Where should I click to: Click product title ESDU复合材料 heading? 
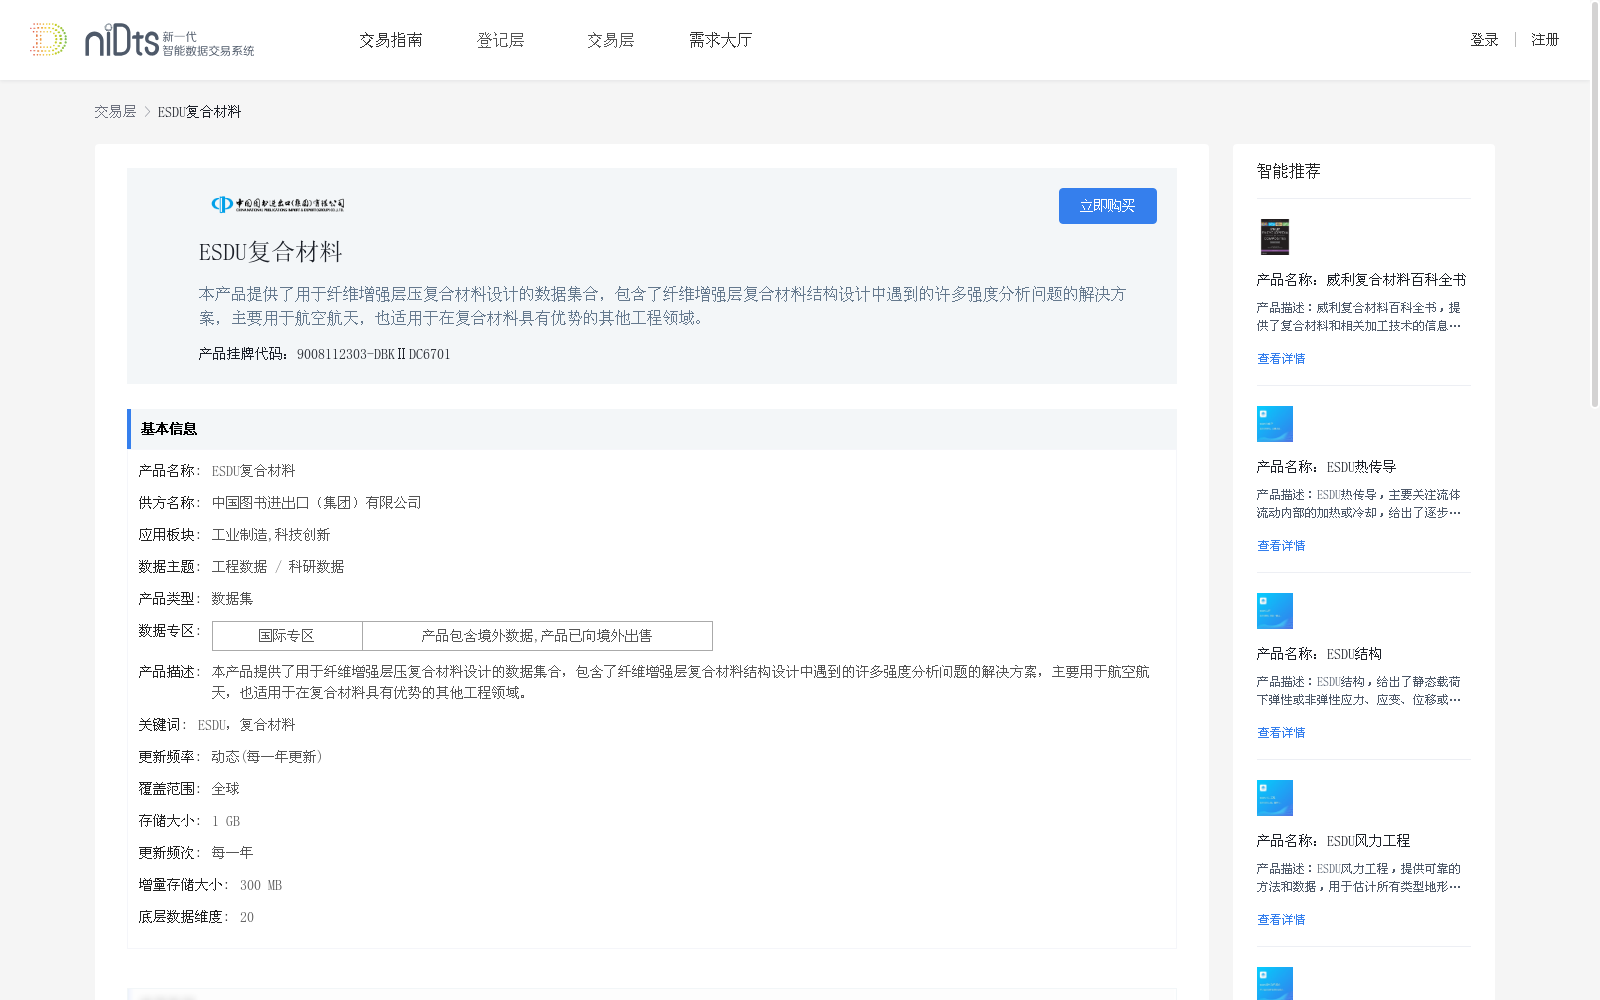point(271,252)
